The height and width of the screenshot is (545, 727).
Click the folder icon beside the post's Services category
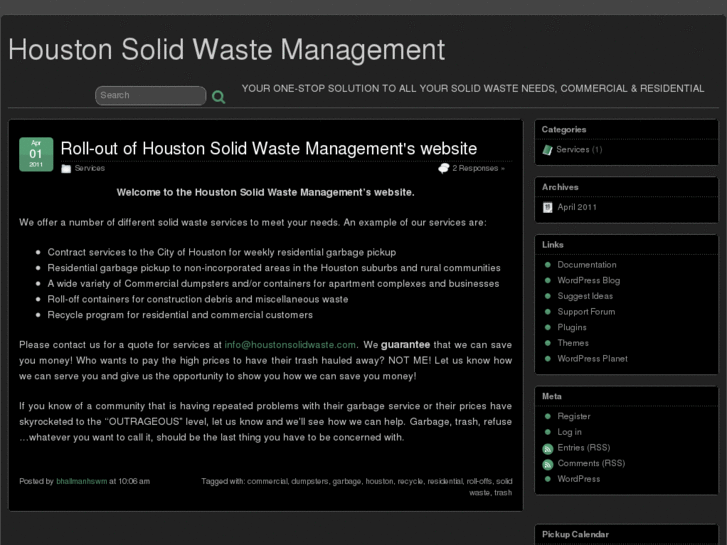pyautogui.click(x=66, y=169)
